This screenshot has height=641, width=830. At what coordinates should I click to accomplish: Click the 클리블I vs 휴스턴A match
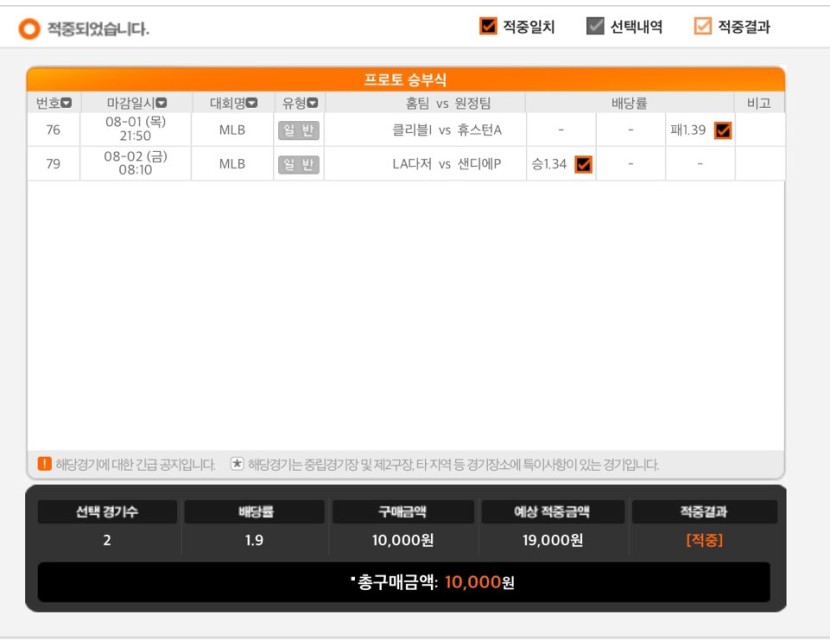click(x=447, y=130)
